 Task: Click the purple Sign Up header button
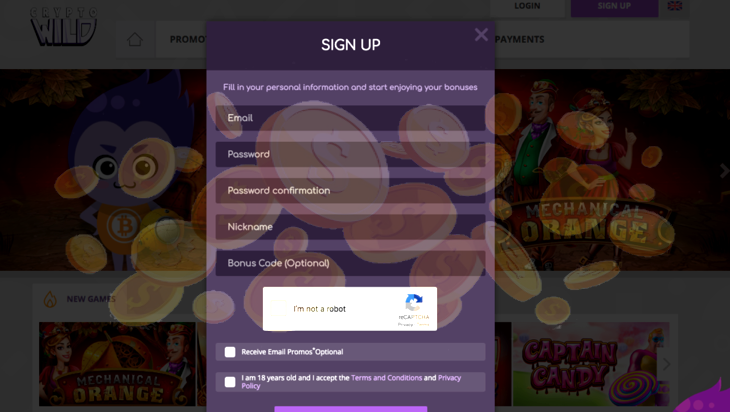pos(614,6)
